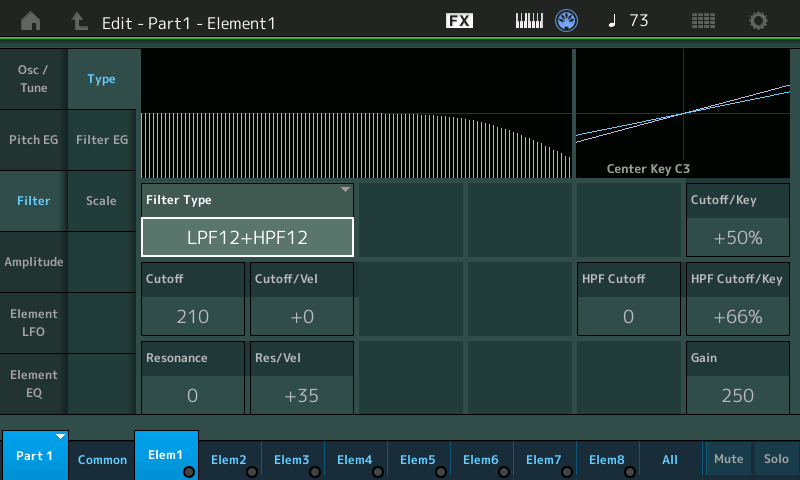The width and height of the screenshot is (800, 480).
Task: Select the Common button
Action: 102,460
